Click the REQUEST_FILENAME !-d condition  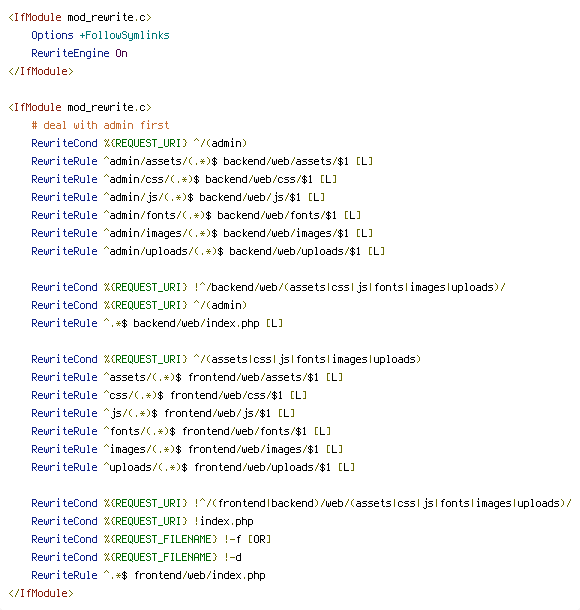pos(137,557)
